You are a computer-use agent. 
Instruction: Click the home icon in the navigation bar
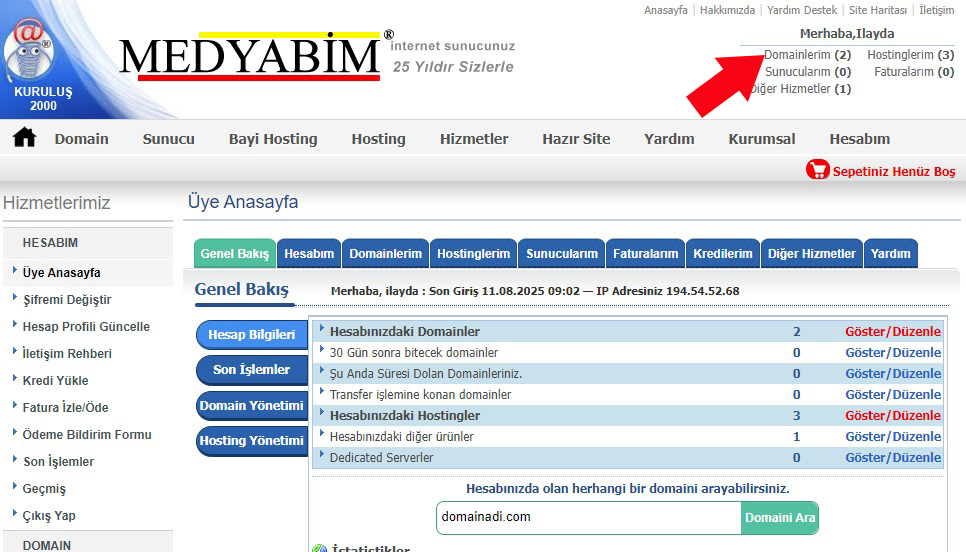tap(25, 137)
